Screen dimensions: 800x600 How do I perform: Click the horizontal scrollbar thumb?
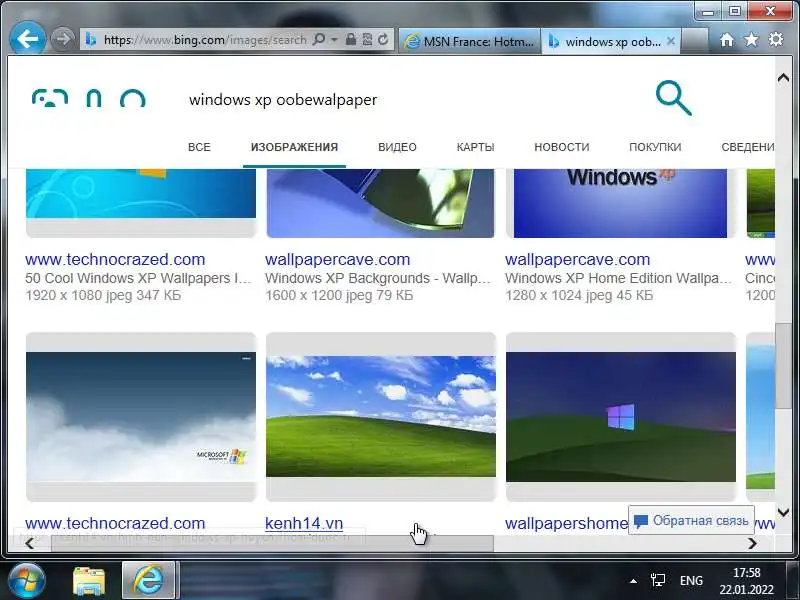tap(272, 544)
